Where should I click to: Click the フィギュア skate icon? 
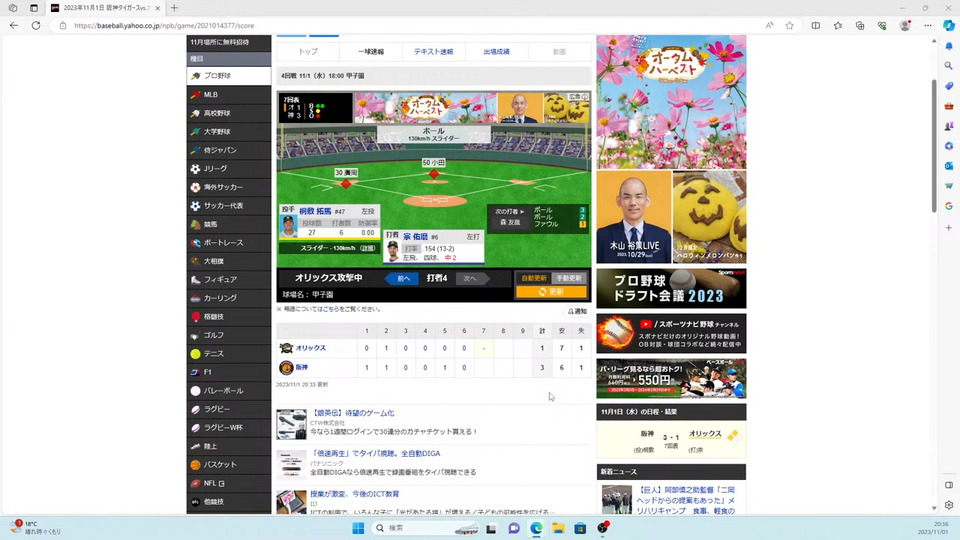tap(195, 279)
